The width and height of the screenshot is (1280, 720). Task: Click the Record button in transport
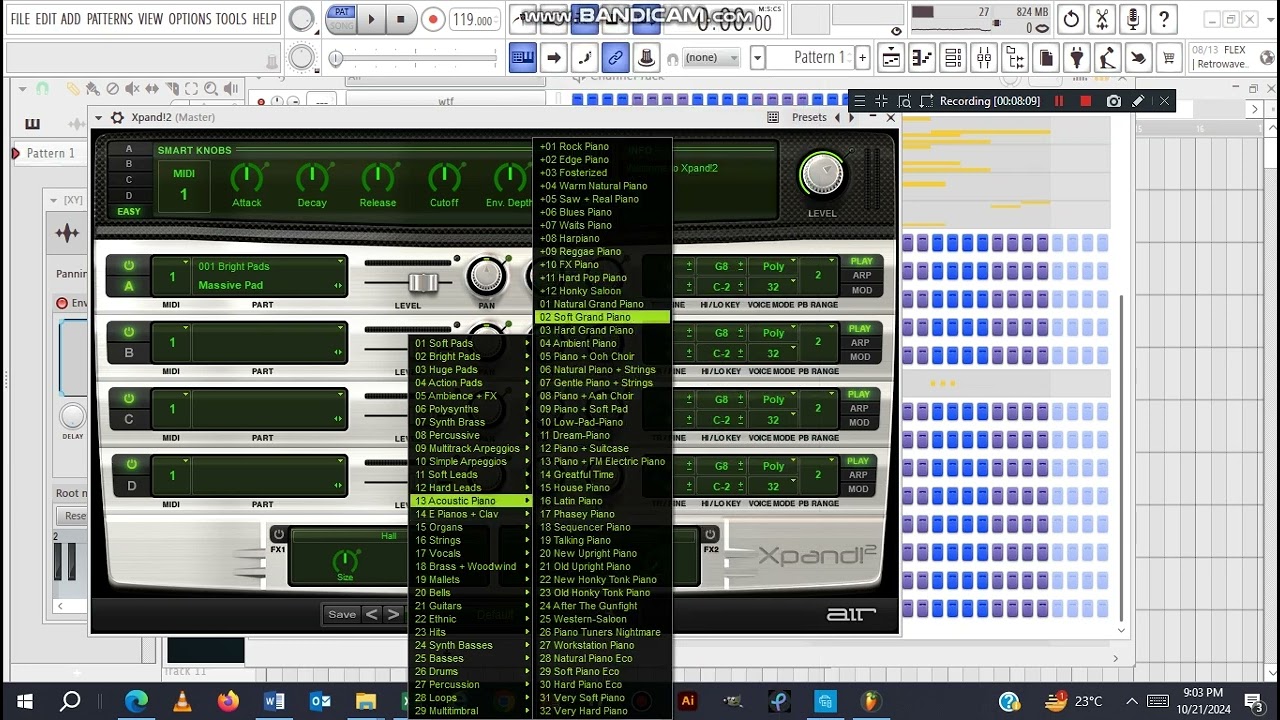point(433,19)
